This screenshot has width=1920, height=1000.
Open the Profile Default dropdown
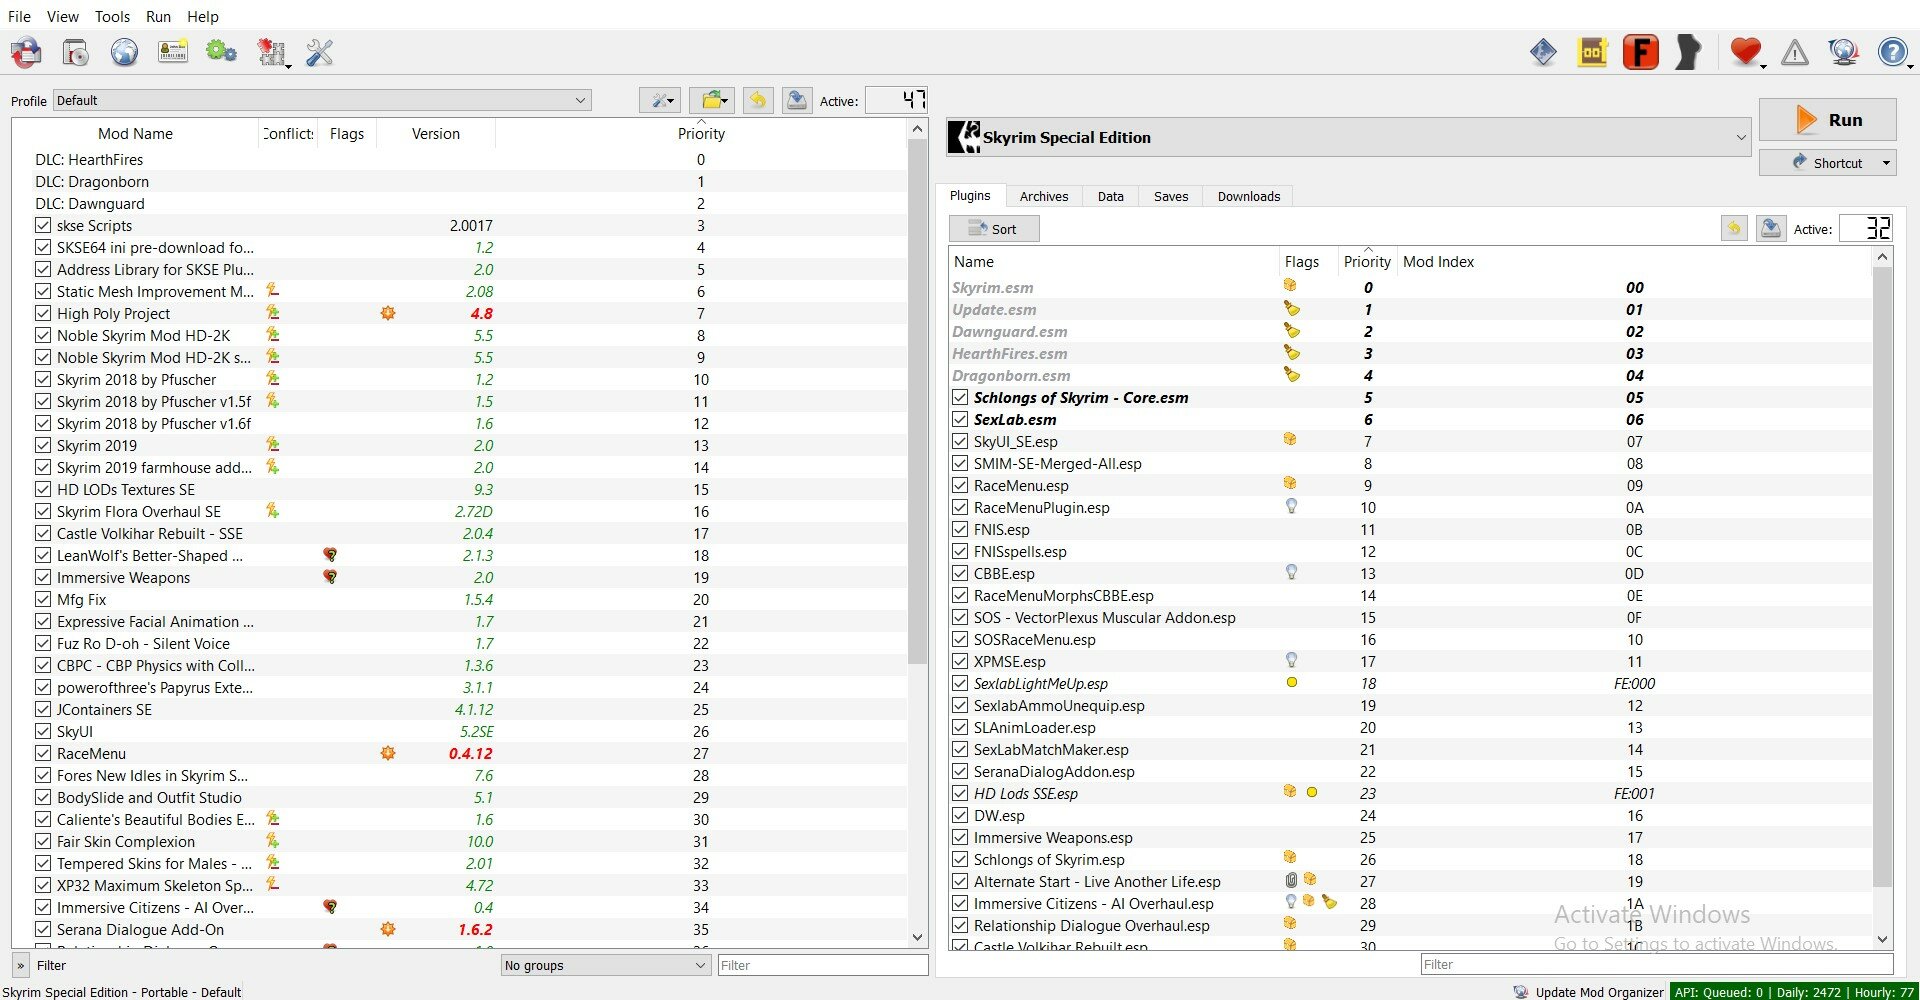coord(322,100)
